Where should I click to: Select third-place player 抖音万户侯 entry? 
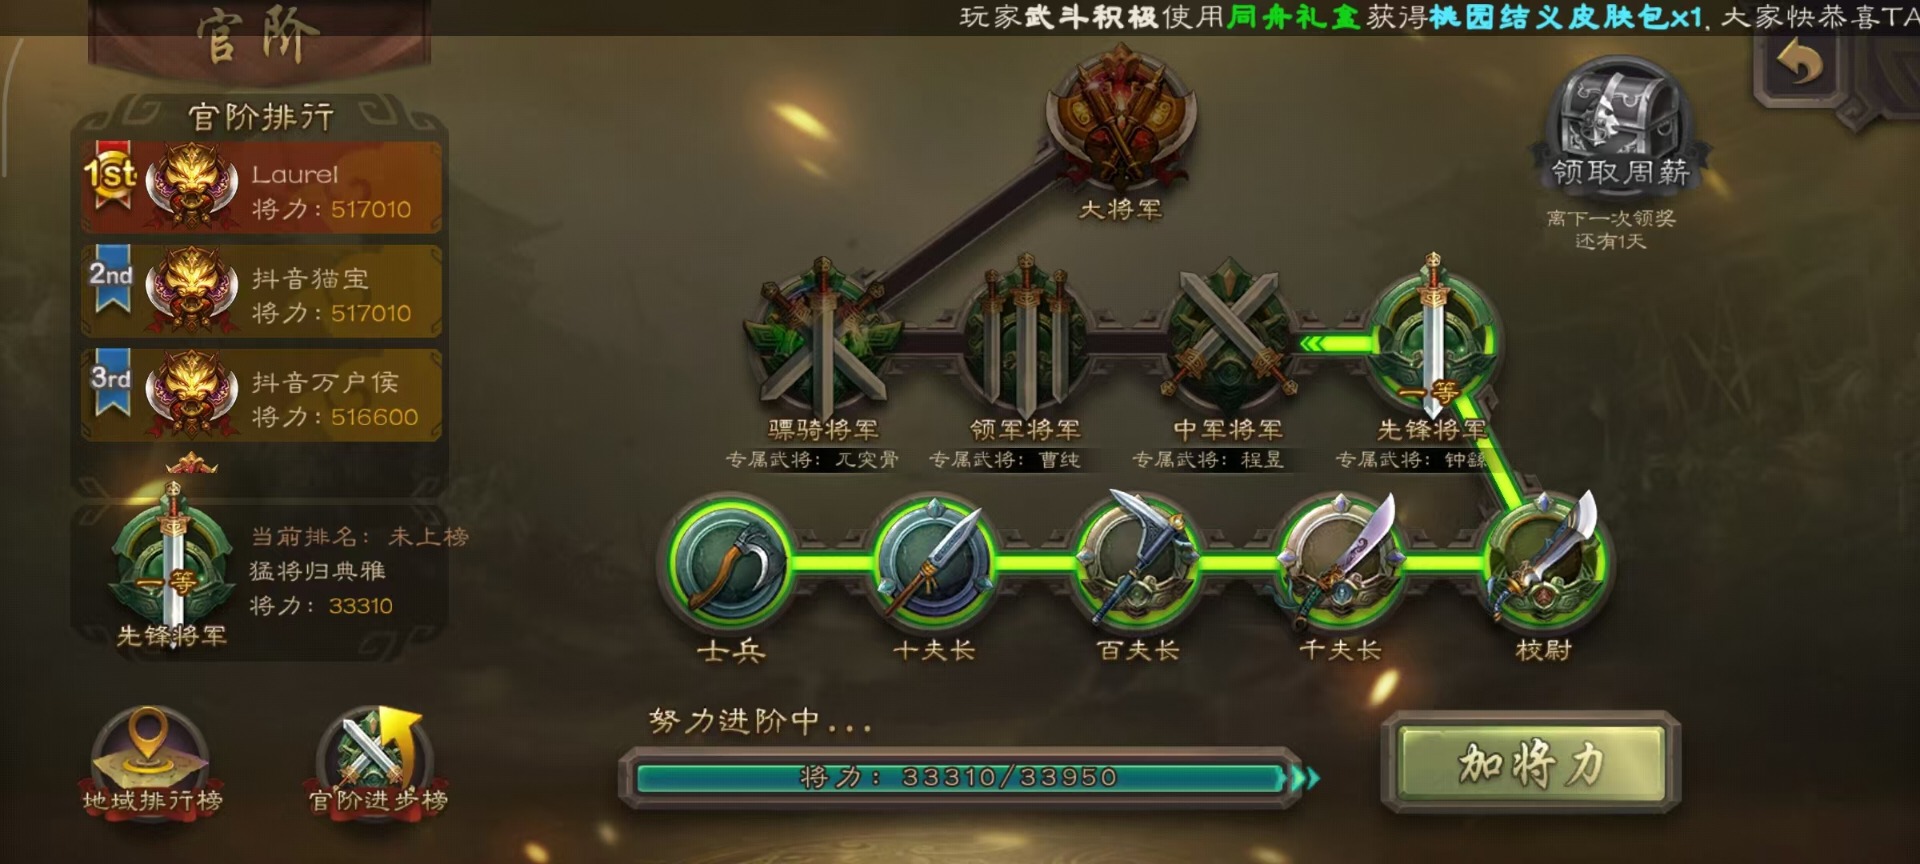point(262,395)
